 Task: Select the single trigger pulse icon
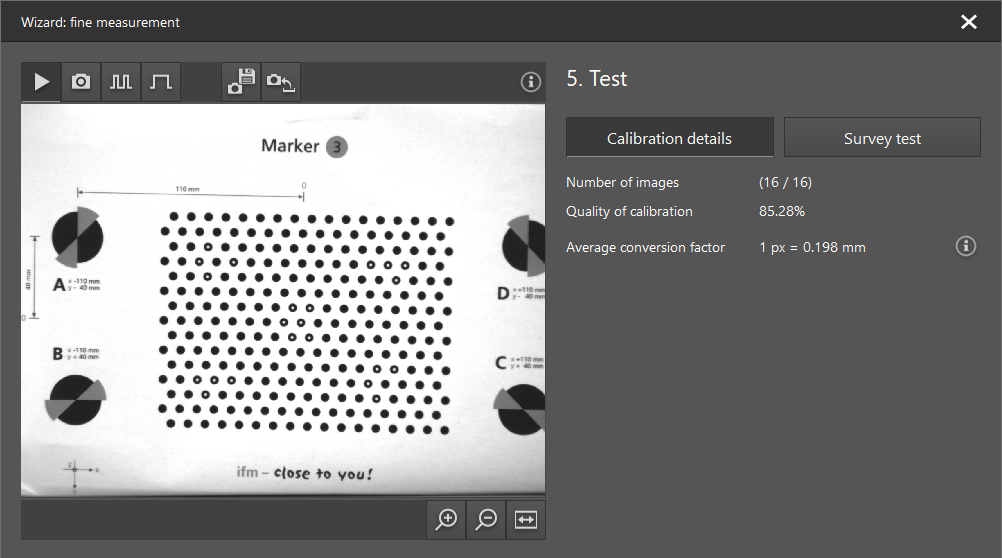click(x=161, y=82)
